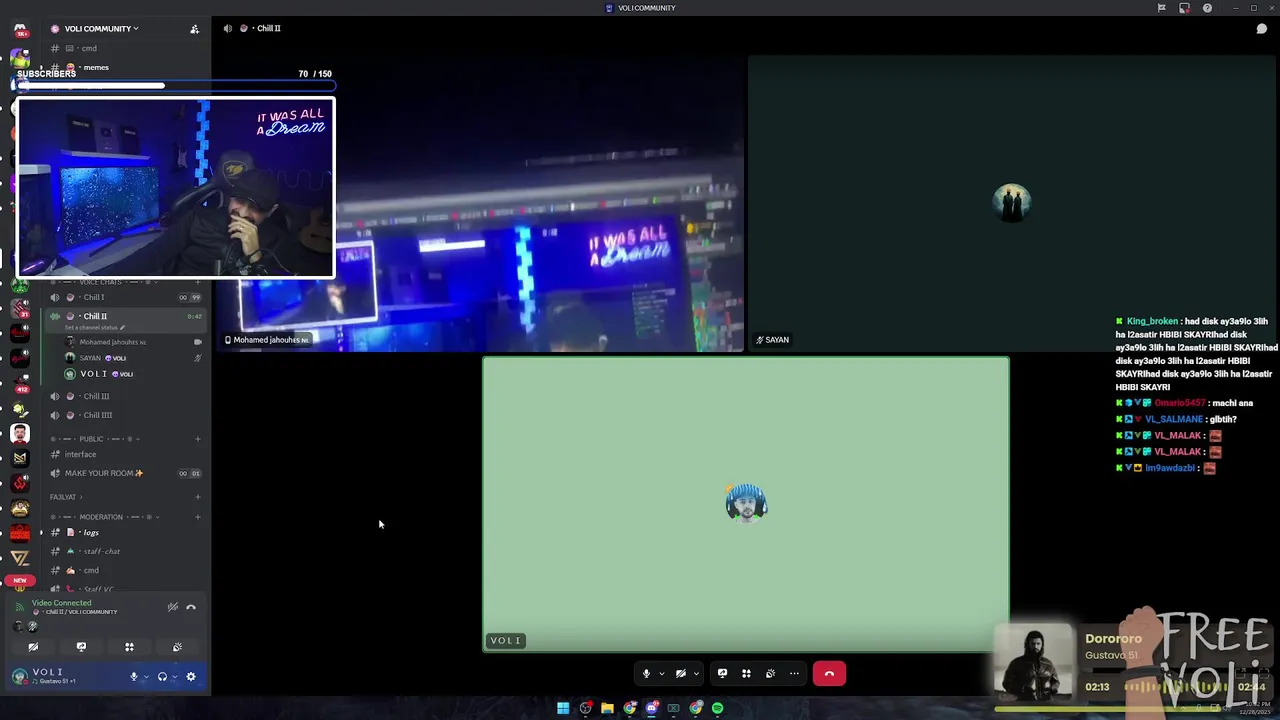The width and height of the screenshot is (1280, 720).
Task: Open the help icon in the title bar
Action: (1207, 8)
